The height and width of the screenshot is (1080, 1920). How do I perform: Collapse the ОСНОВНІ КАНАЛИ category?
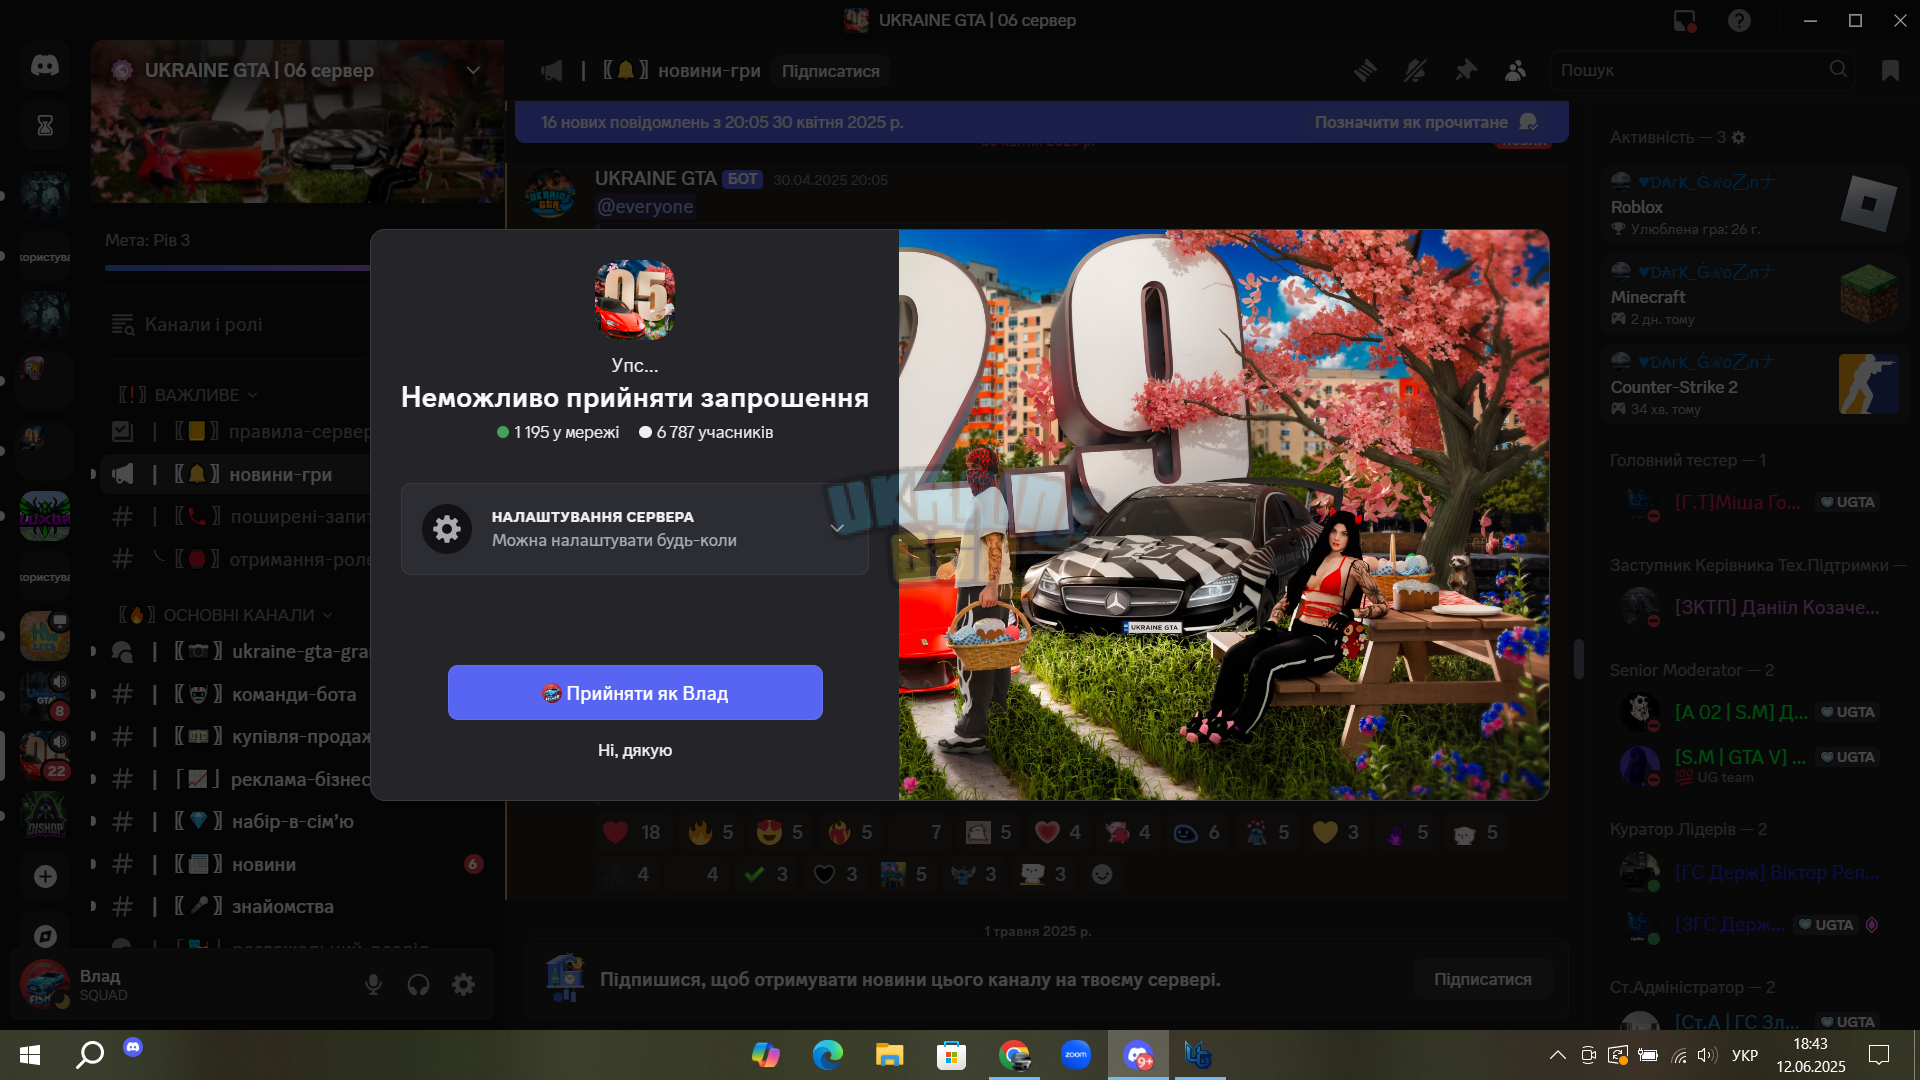click(x=226, y=615)
